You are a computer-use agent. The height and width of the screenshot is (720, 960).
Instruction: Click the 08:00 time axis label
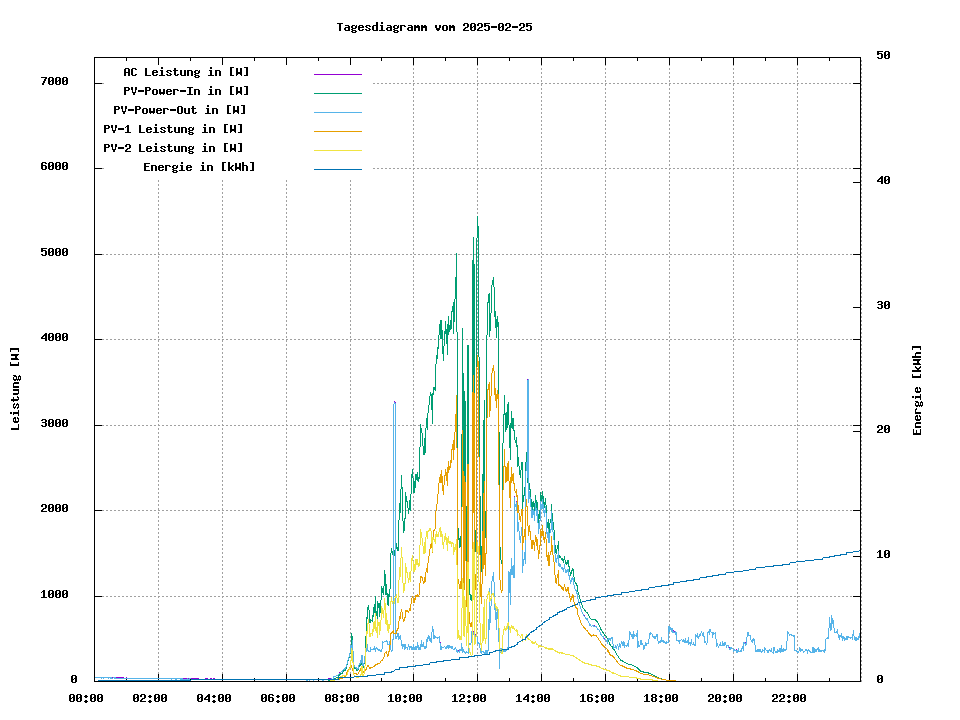[x=342, y=698]
